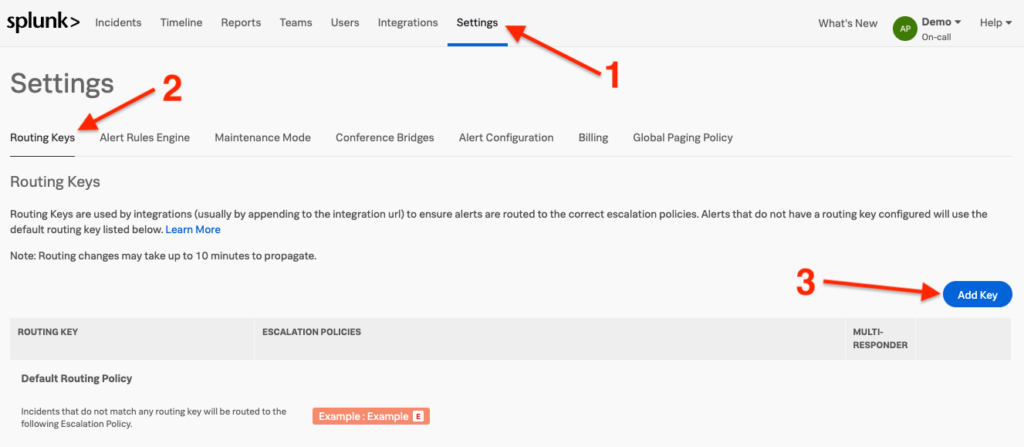Open the Global Paging Policy tab
Viewport: 1024px width, 447px height.
(683, 138)
